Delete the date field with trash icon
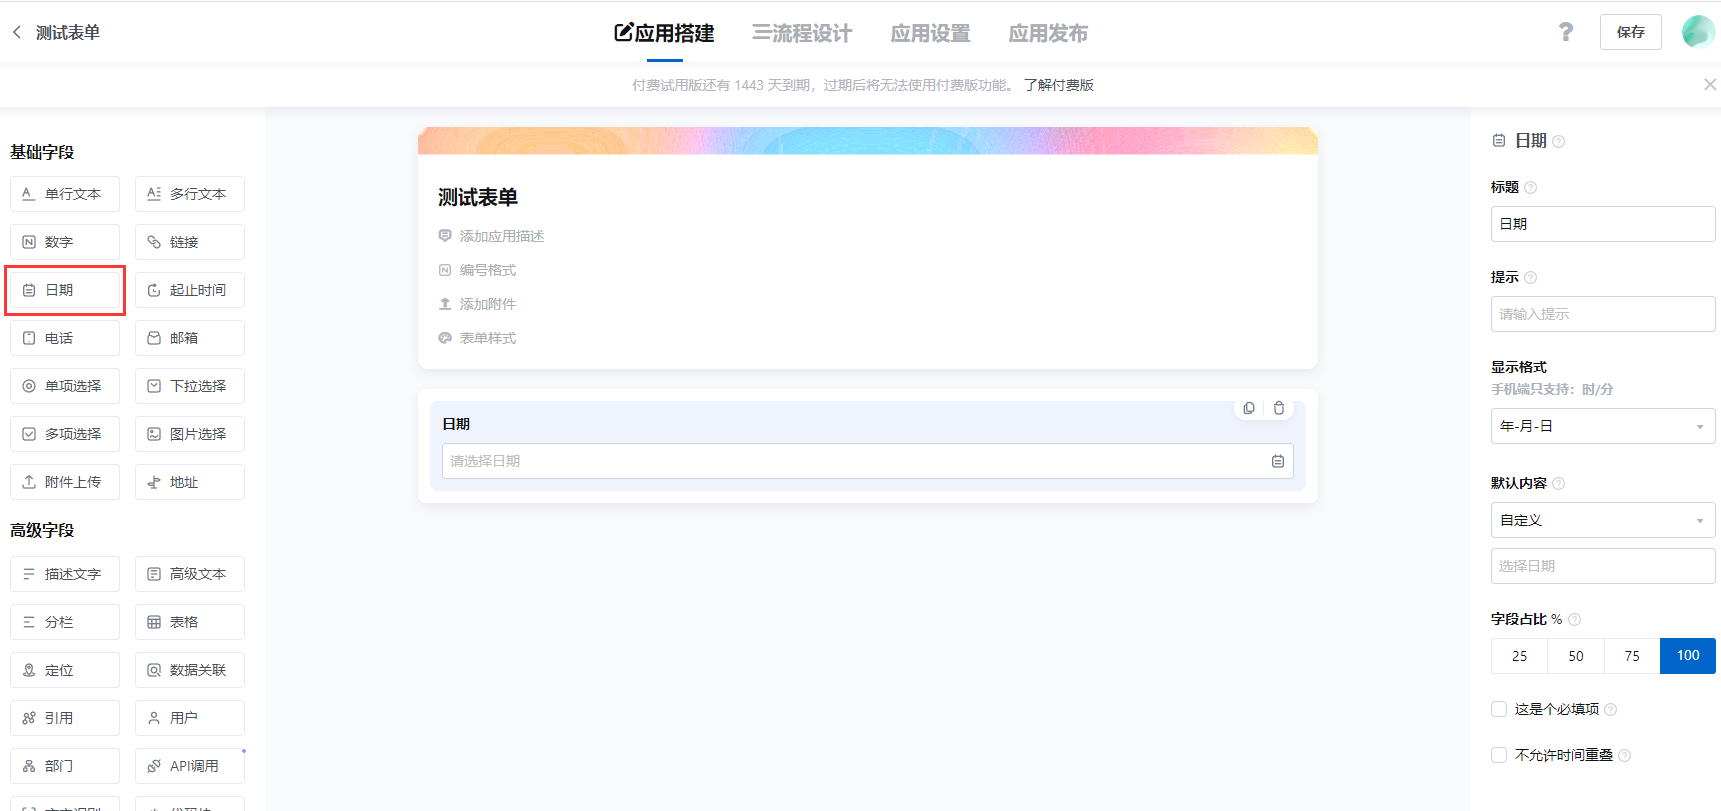The width and height of the screenshot is (1721, 811). (1279, 408)
